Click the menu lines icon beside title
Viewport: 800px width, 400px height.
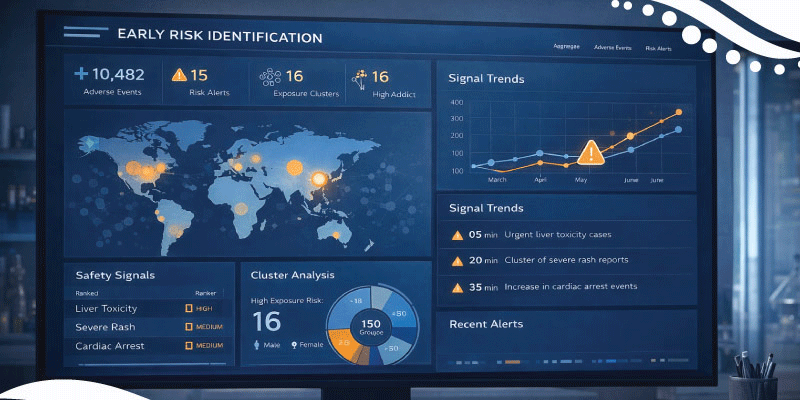[x=86, y=32]
